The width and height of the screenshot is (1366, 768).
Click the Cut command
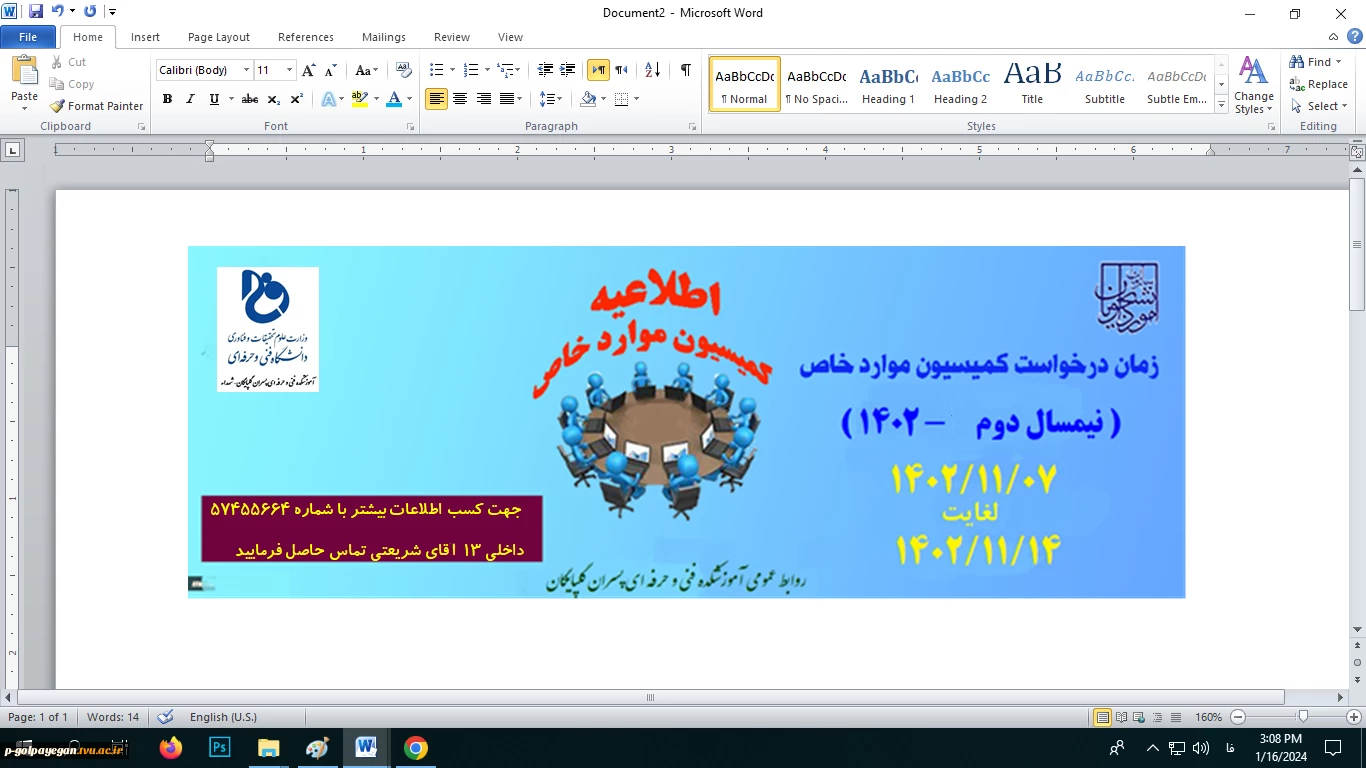[x=69, y=62]
